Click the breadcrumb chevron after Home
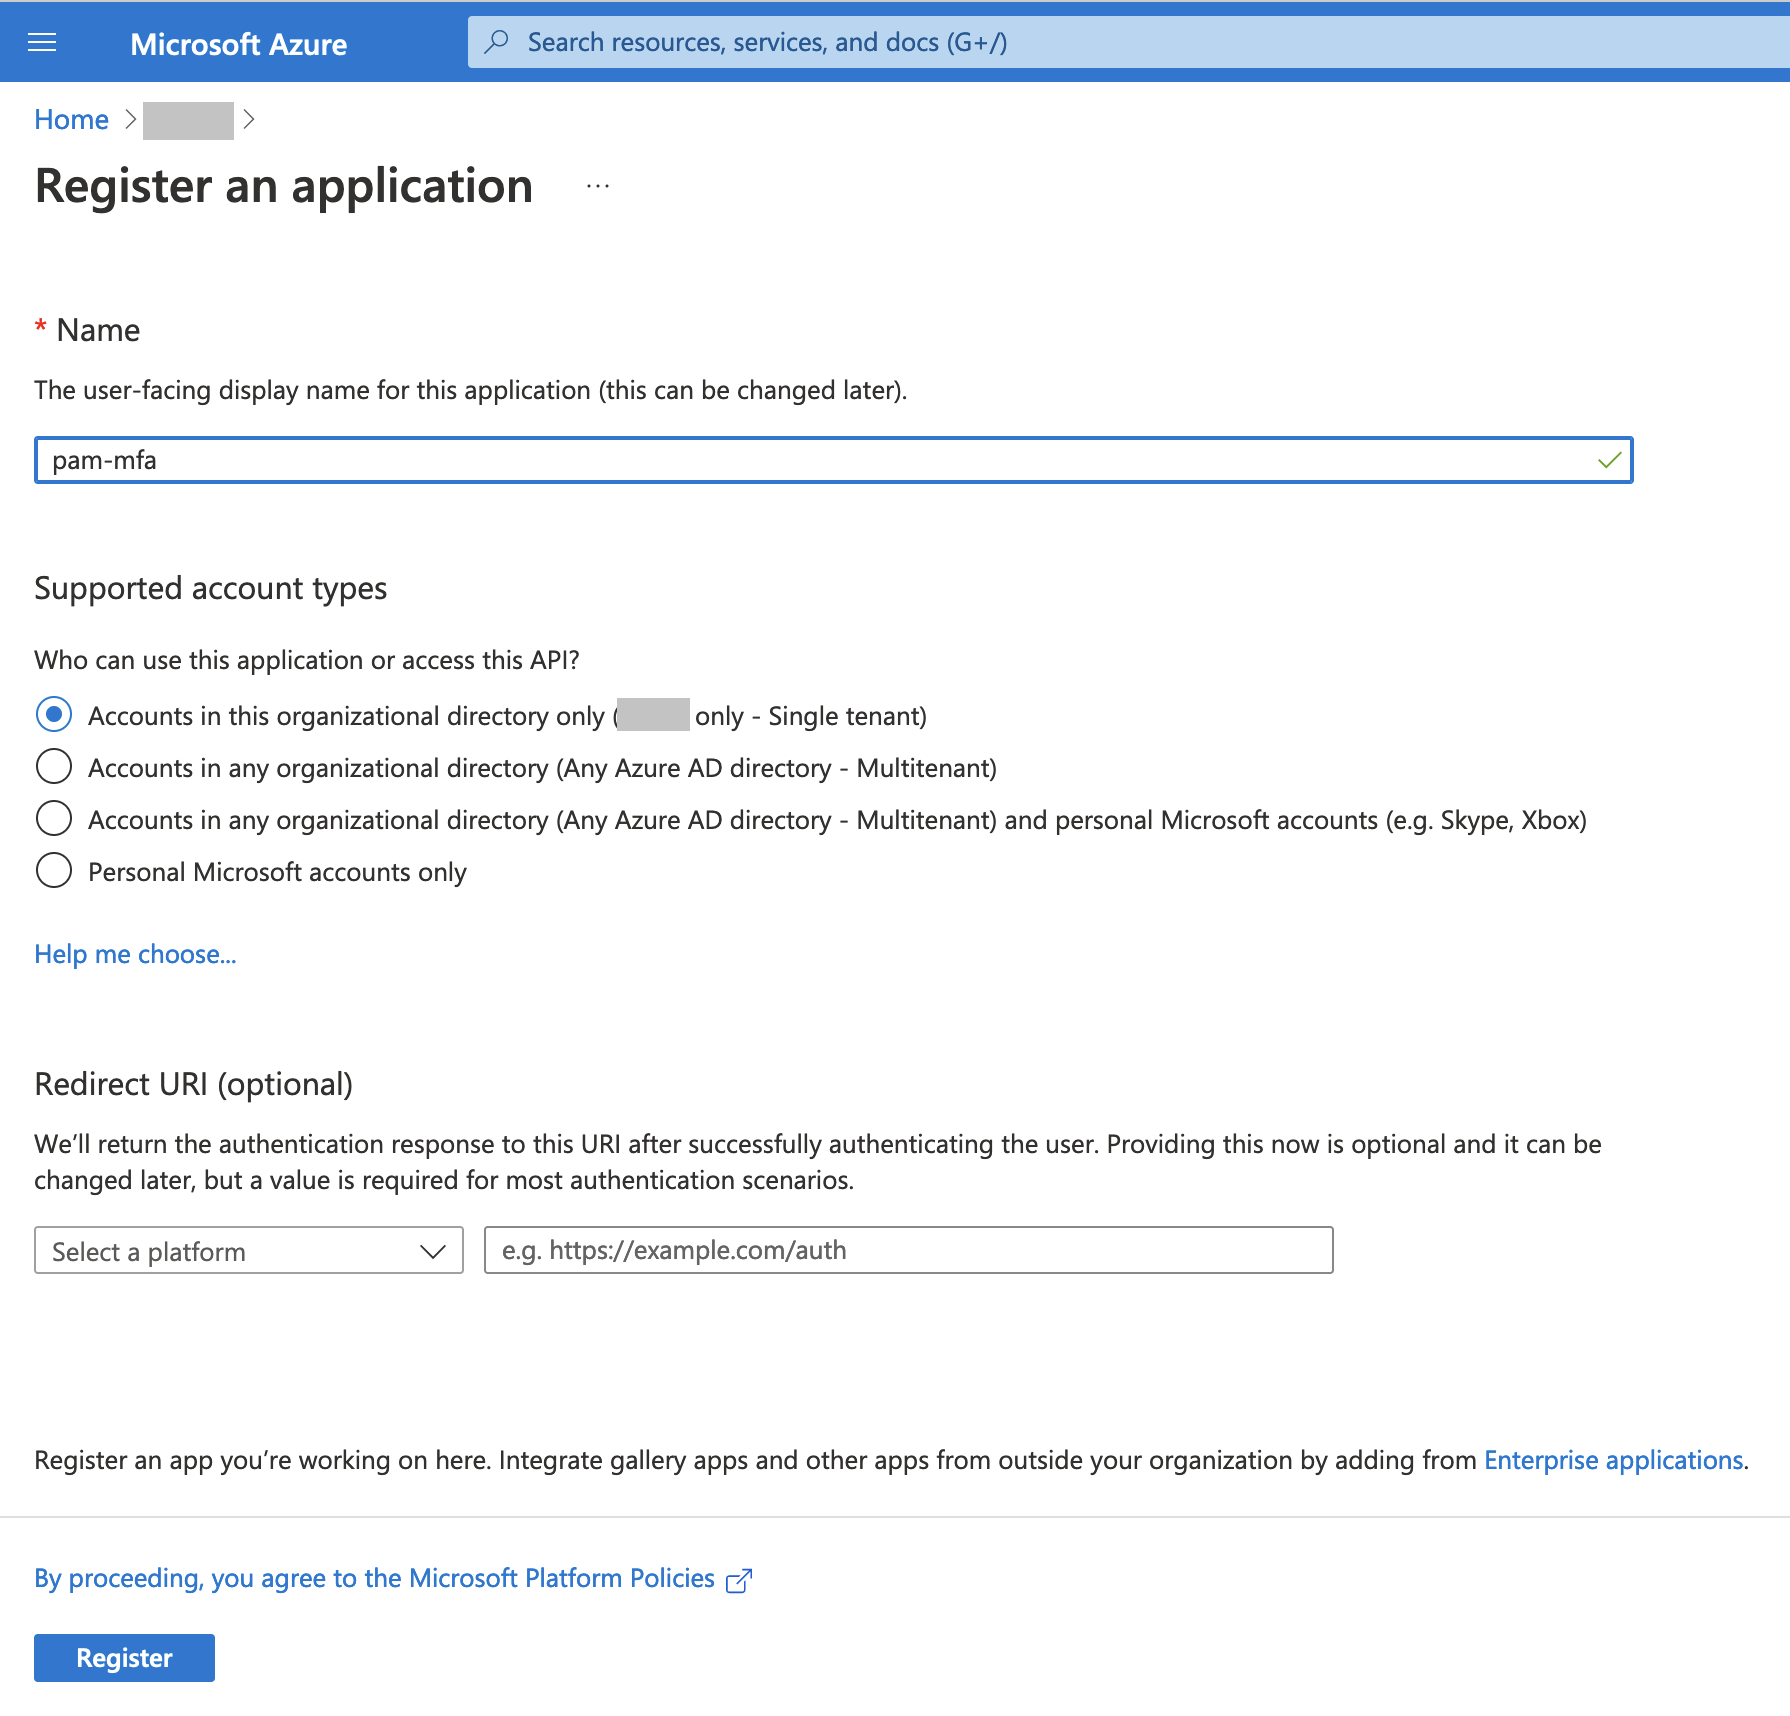This screenshot has width=1790, height=1716. pos(131,119)
